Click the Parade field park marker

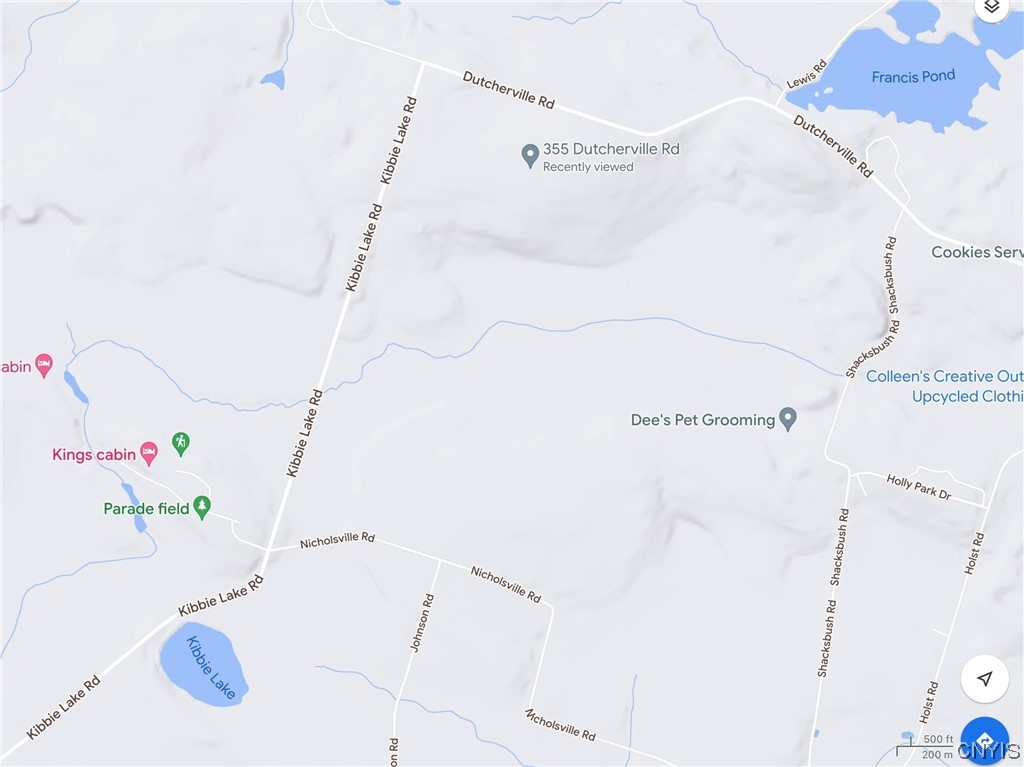tap(202, 507)
